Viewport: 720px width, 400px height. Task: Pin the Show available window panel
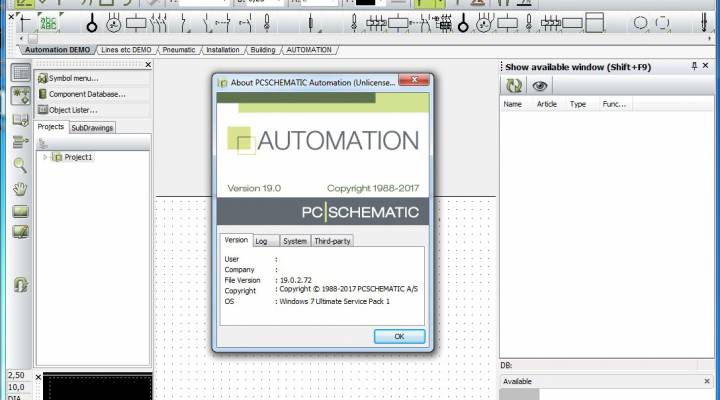click(694, 66)
